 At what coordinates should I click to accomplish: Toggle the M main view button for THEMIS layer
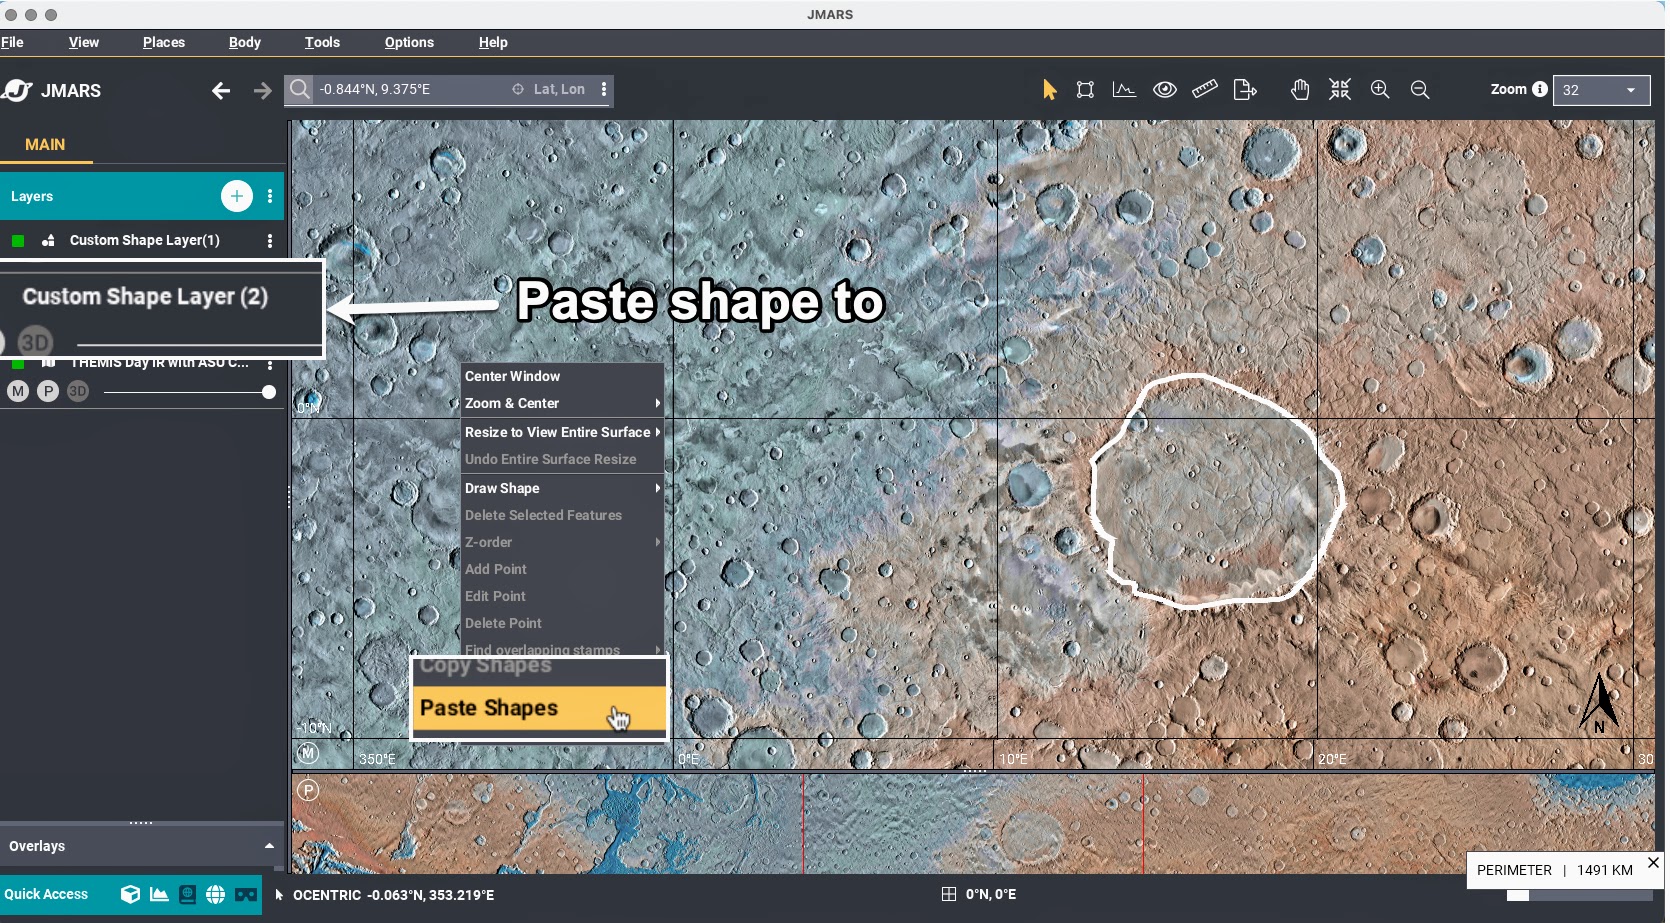pos(18,392)
